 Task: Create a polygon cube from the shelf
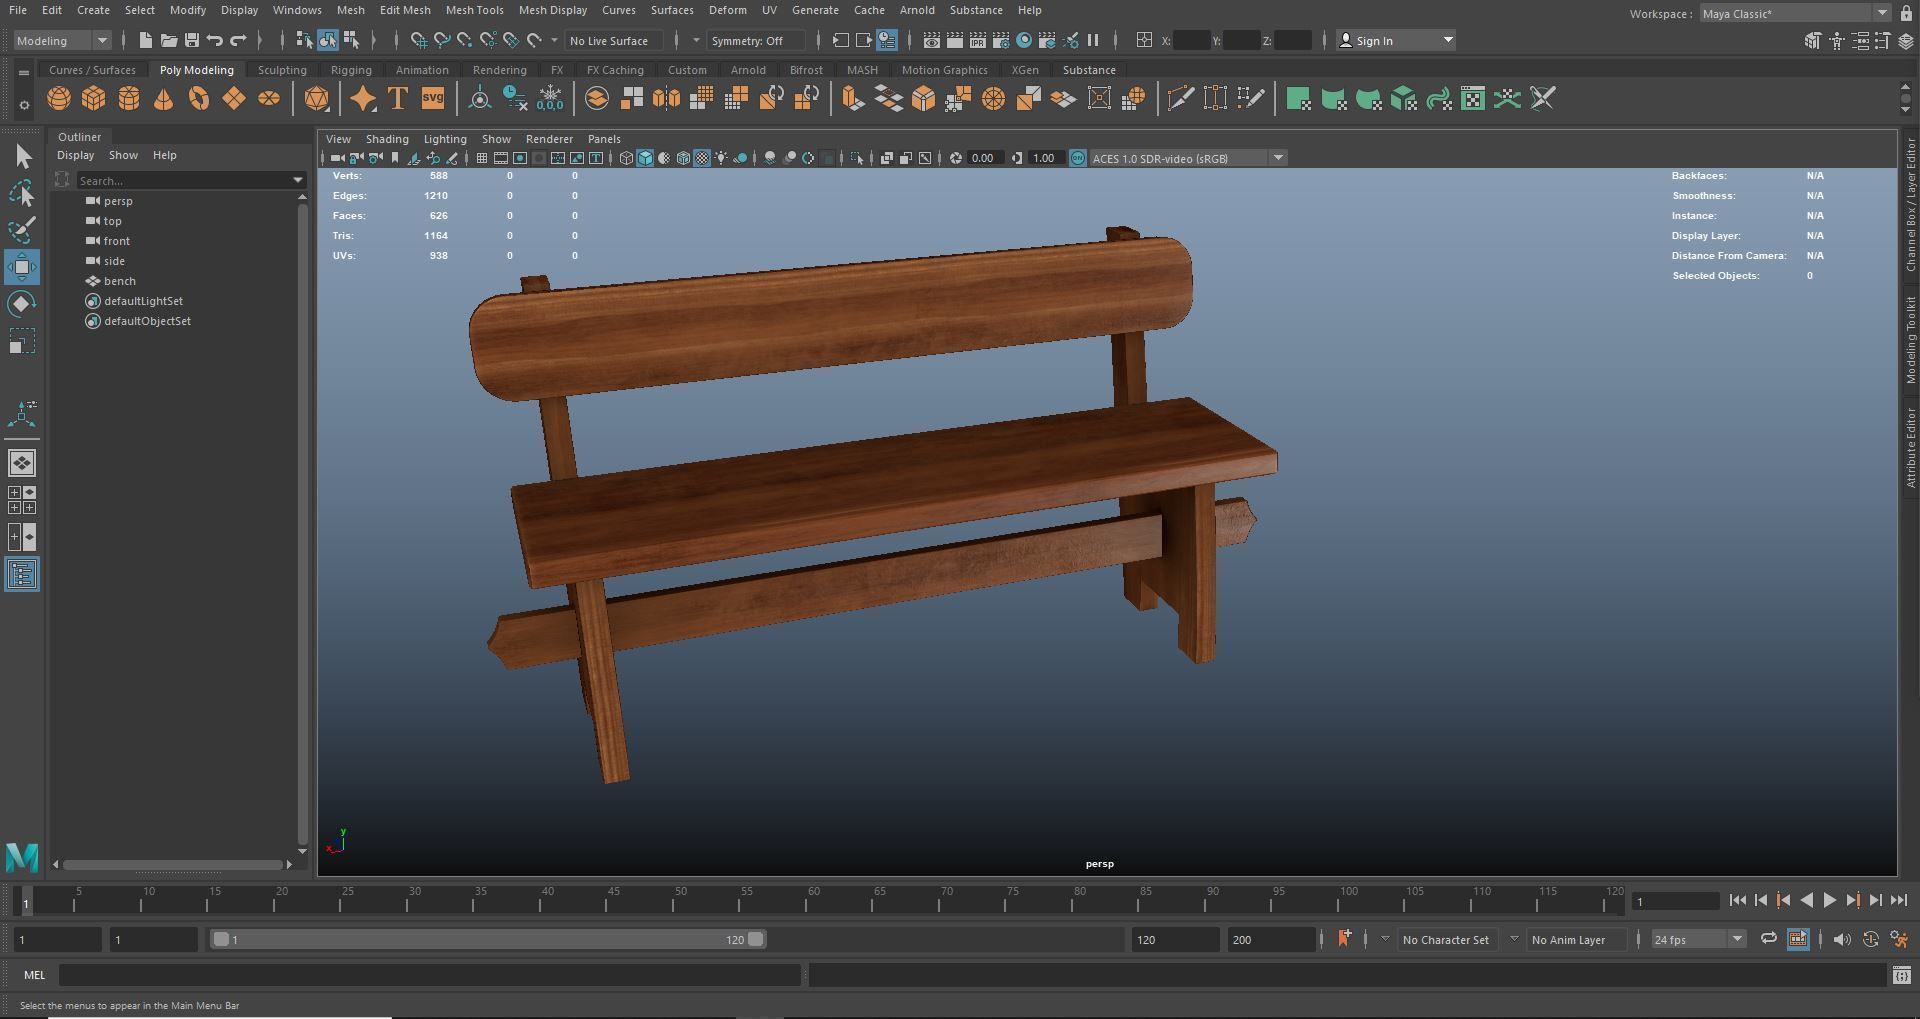94,99
